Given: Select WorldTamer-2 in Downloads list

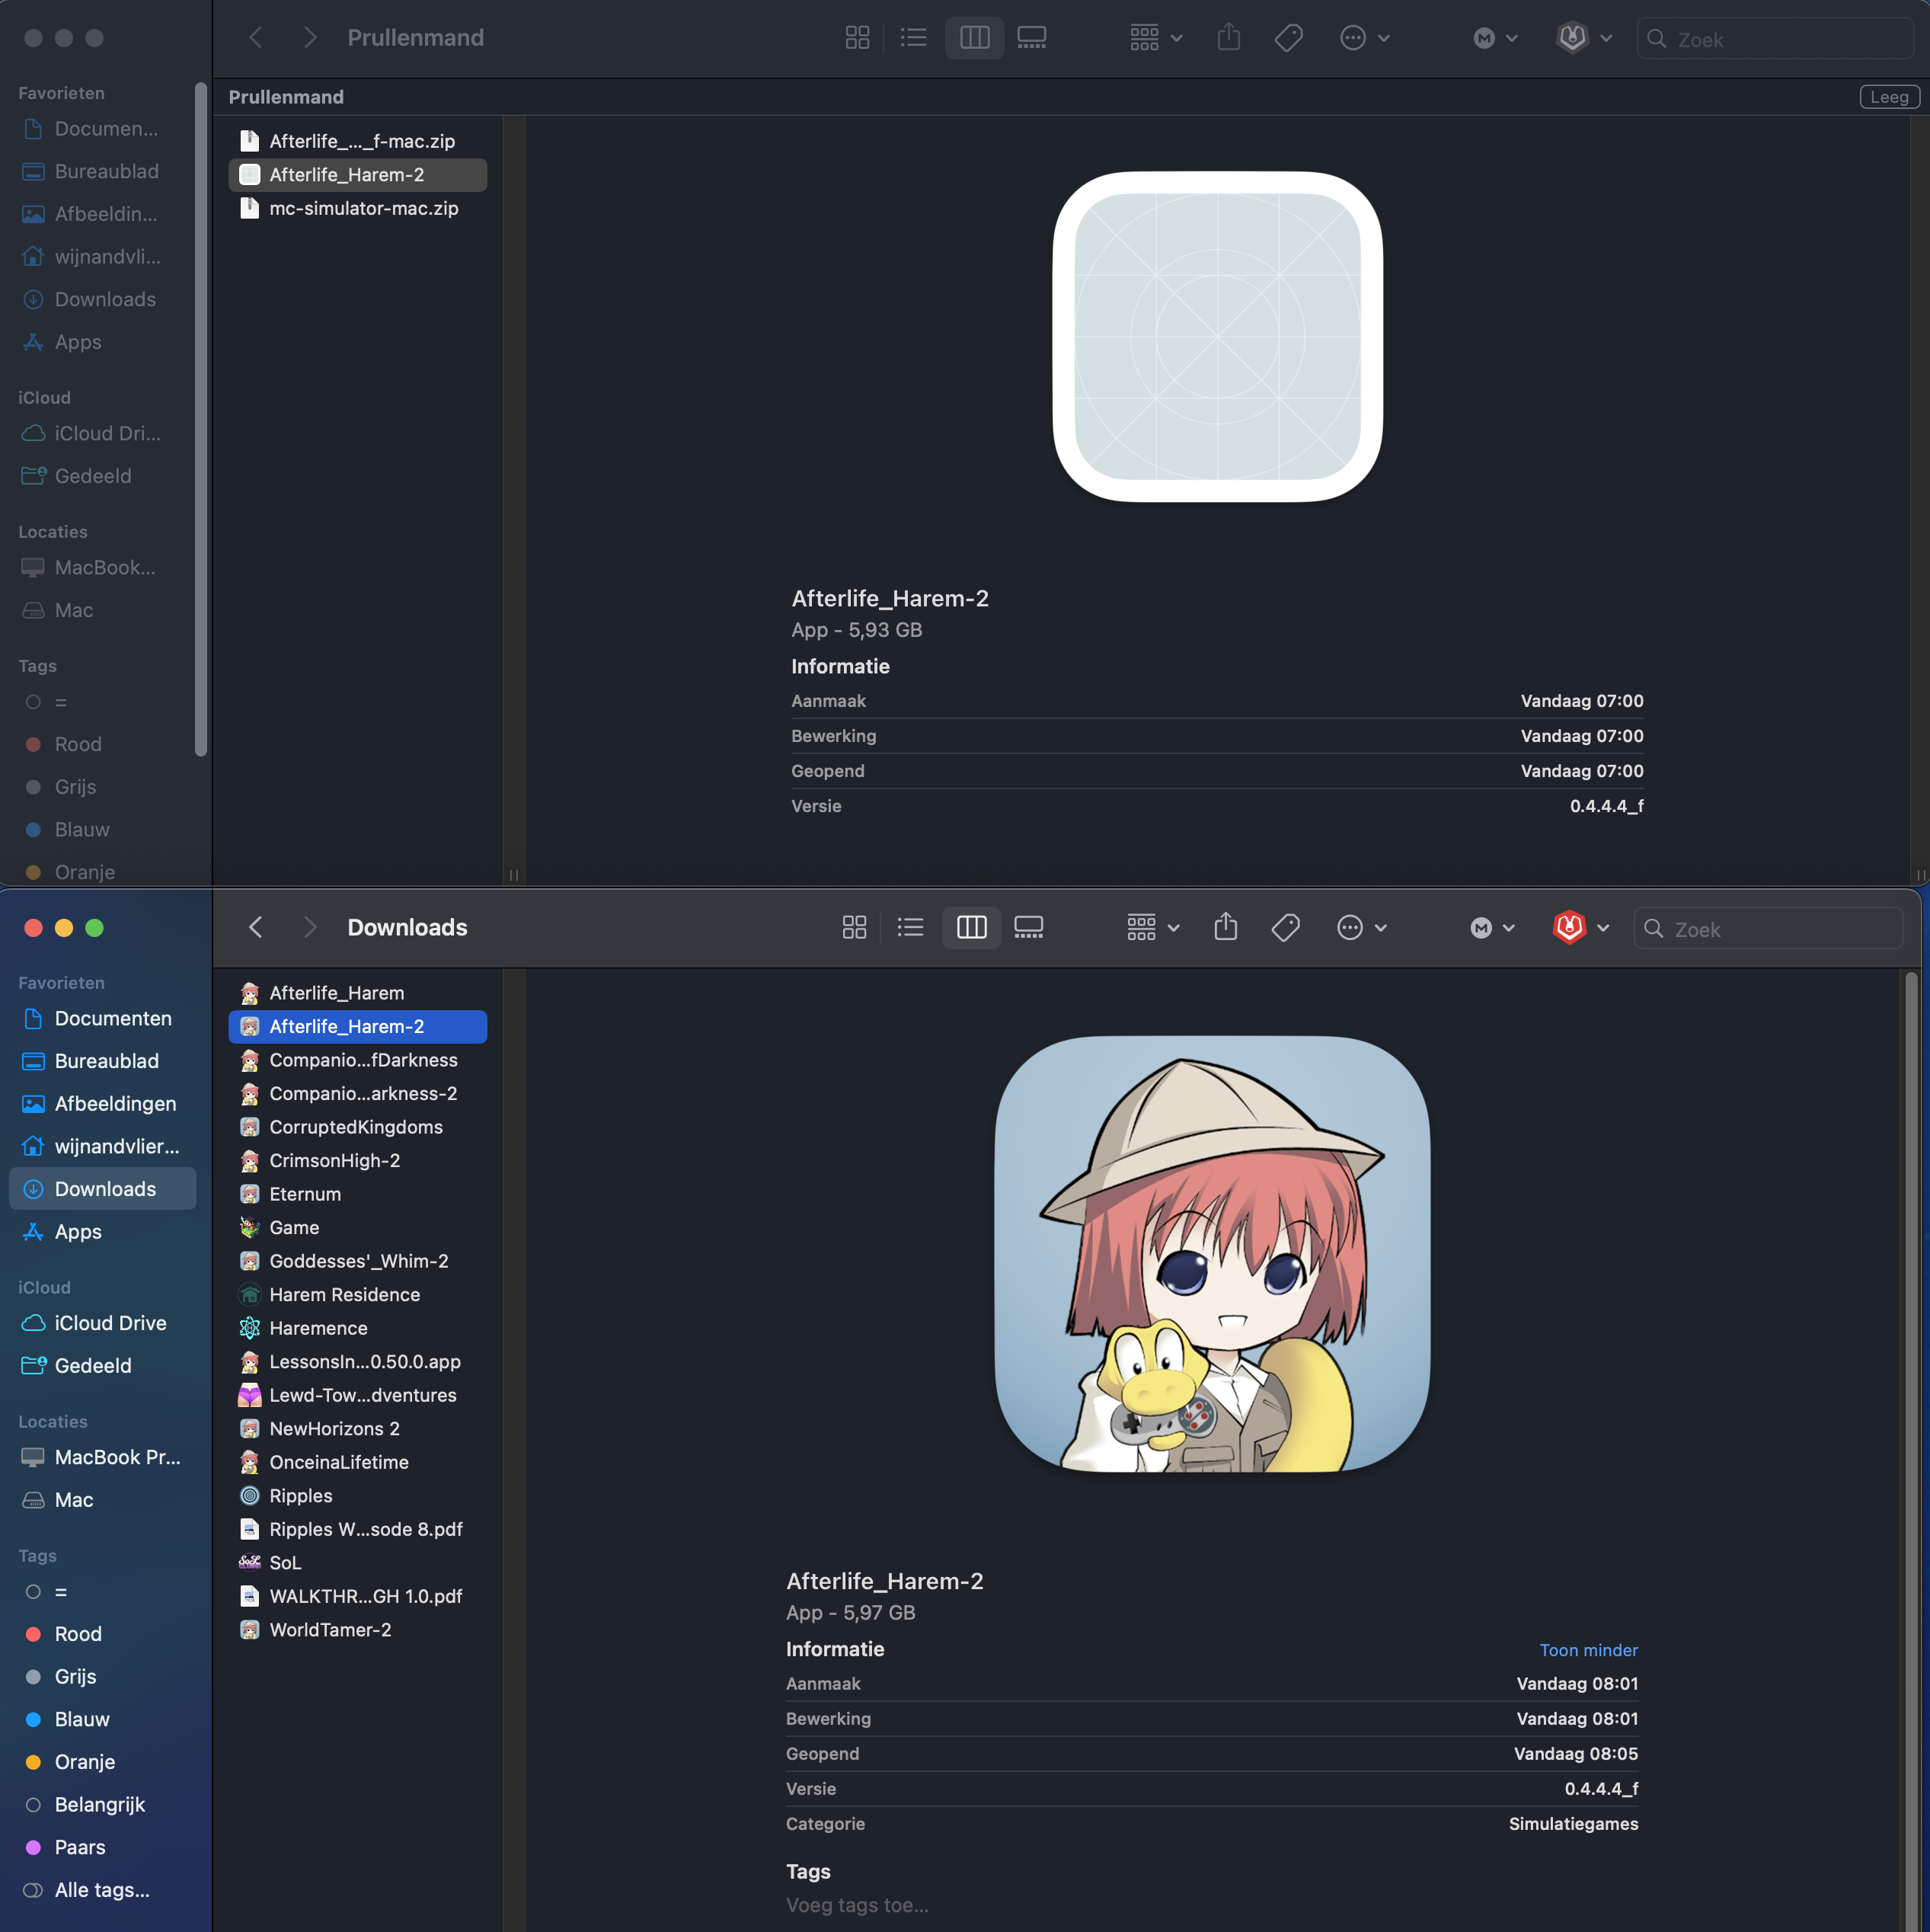Looking at the screenshot, I should pos(358,1630).
